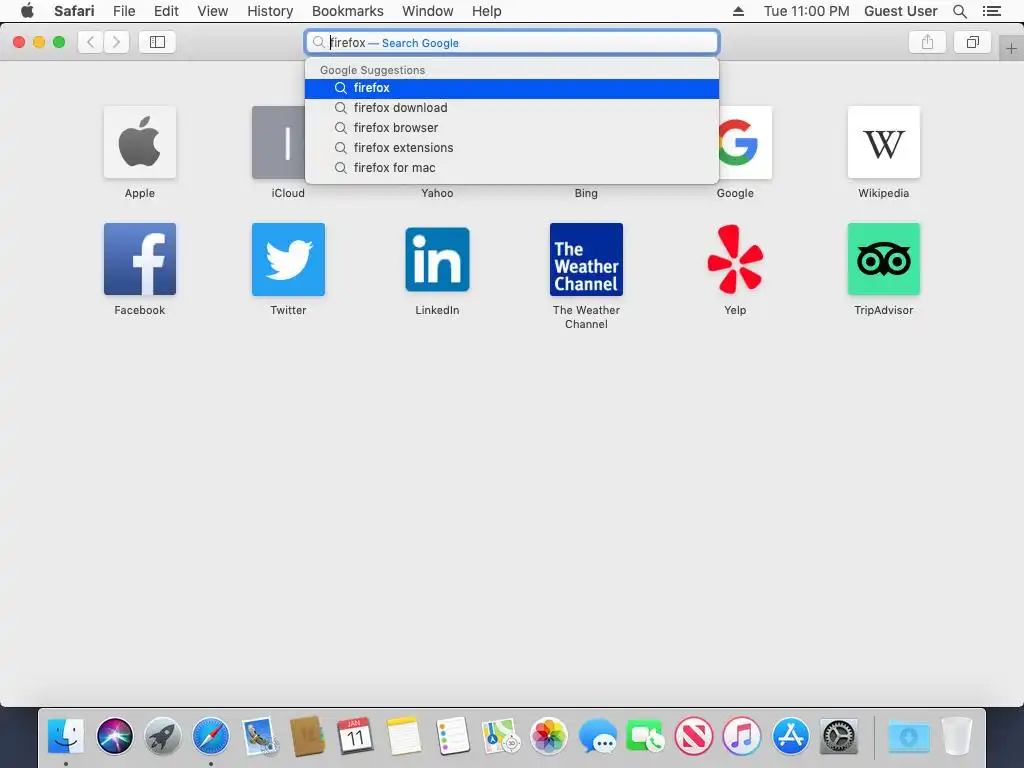The width and height of the screenshot is (1024, 768).
Task: Launch Siri from the Dock
Action: 115,735
